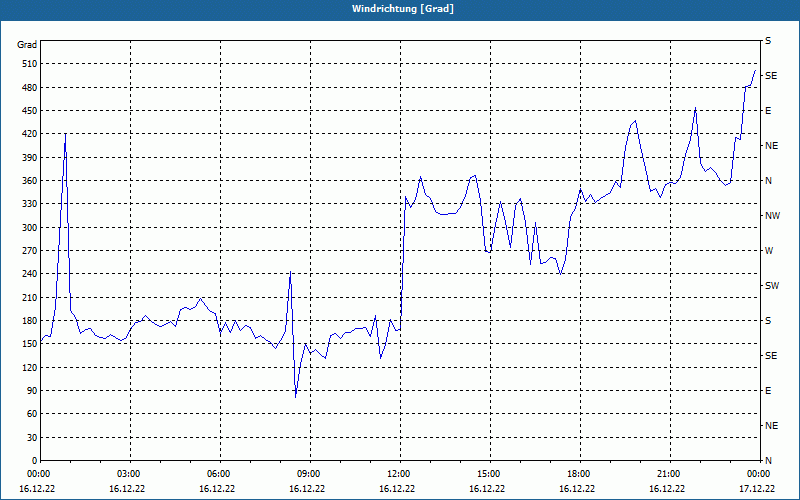Click the 16.12.22 date under 12:00
This screenshot has height=500, width=800.
coord(397,488)
